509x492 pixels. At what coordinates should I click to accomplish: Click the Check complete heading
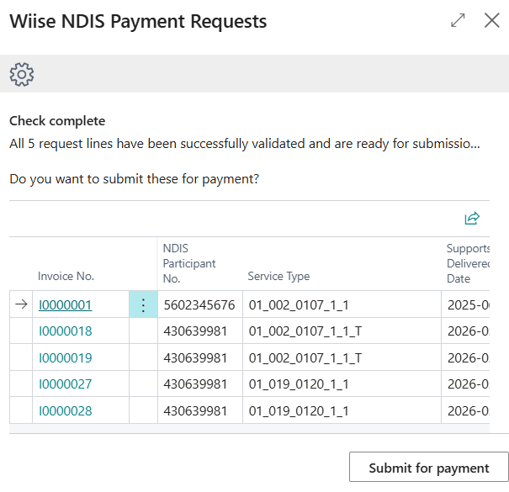pyautogui.click(x=57, y=121)
